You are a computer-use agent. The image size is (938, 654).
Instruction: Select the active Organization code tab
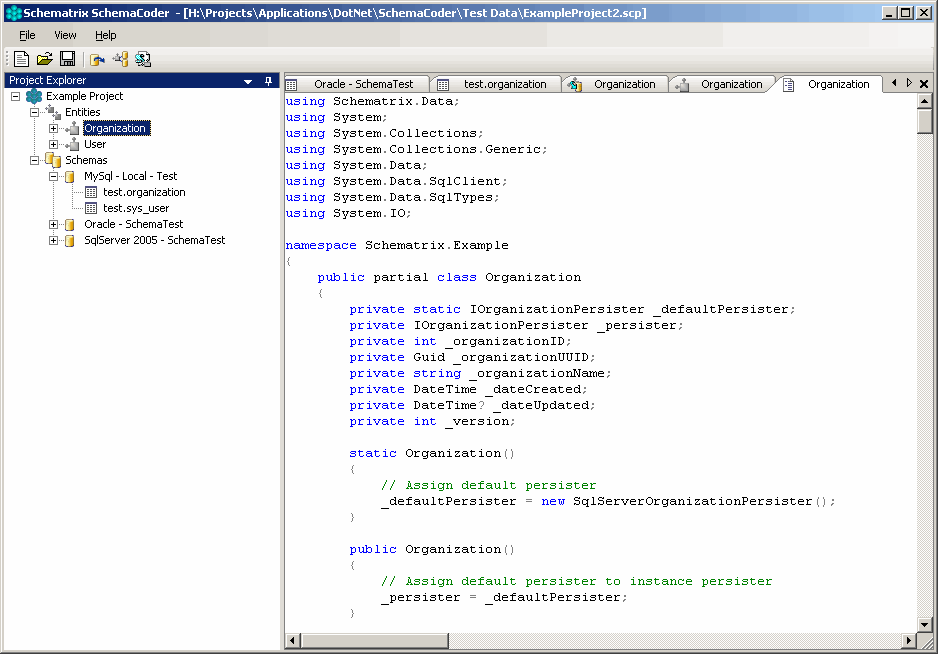[x=832, y=84]
